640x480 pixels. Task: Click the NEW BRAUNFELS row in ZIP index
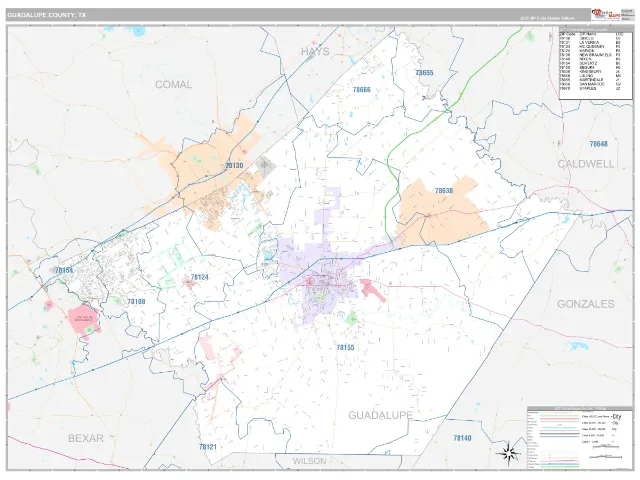590,55
